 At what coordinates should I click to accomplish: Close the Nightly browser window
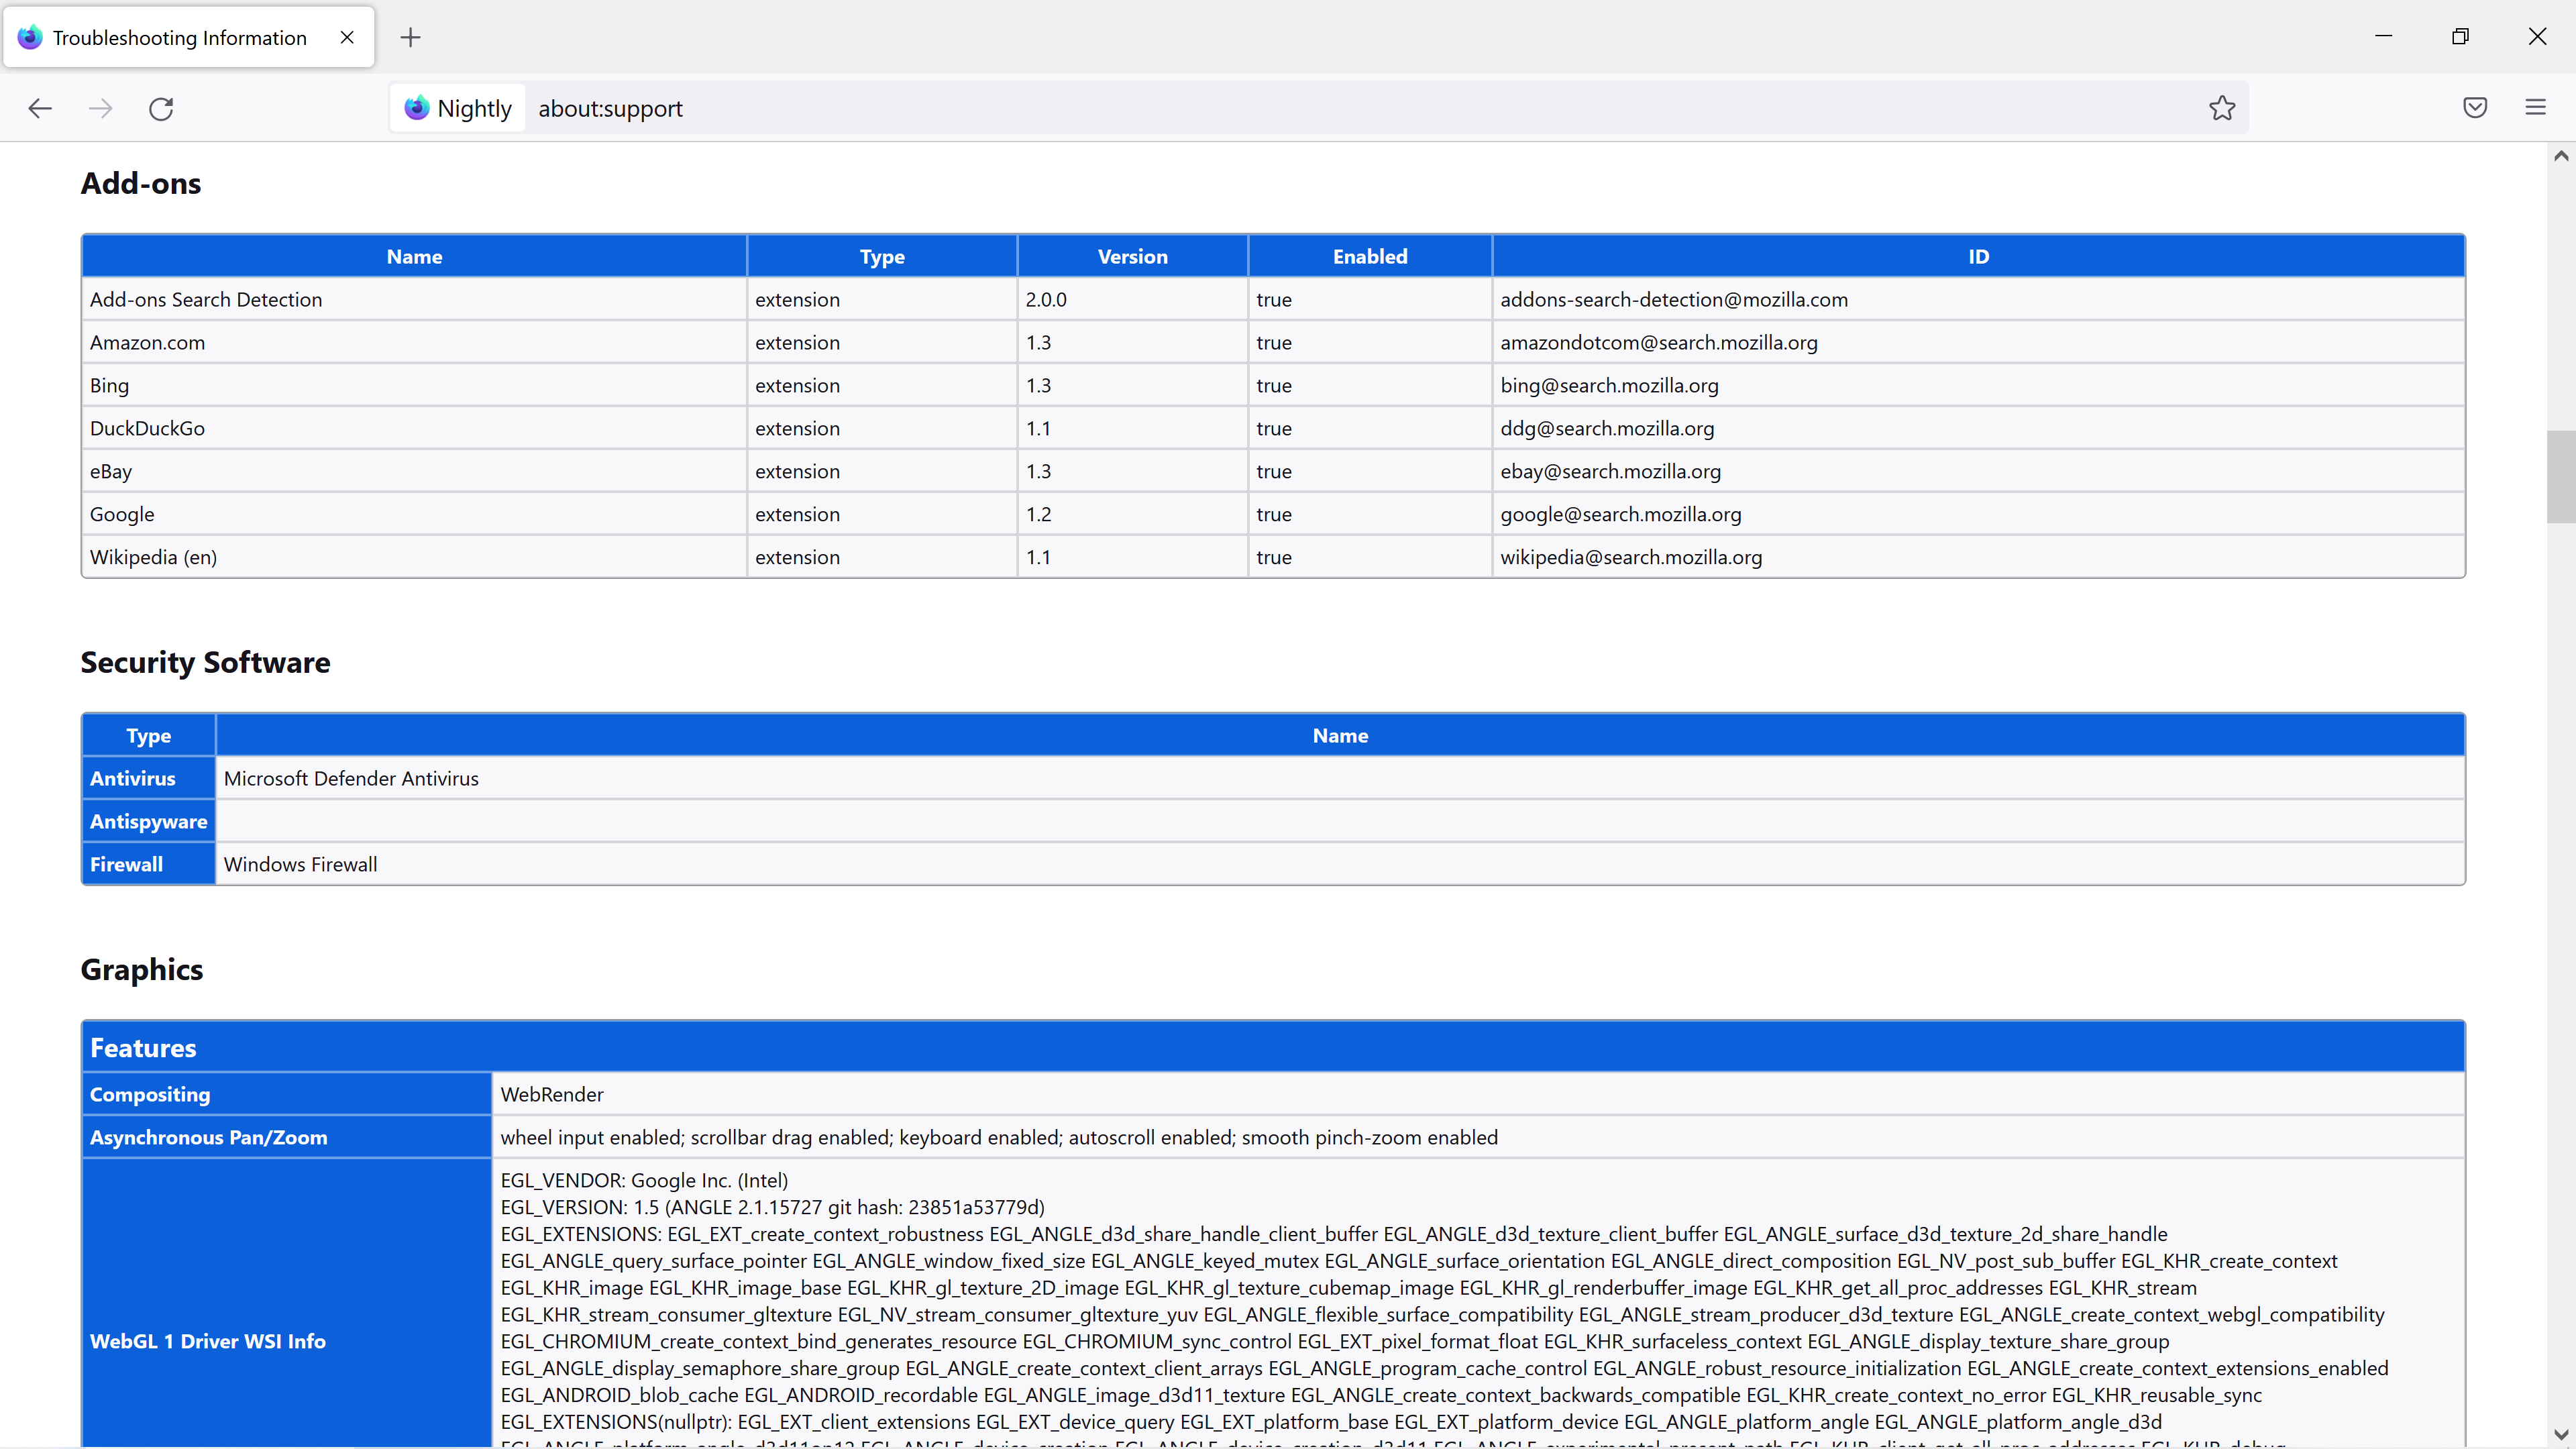pos(2537,37)
